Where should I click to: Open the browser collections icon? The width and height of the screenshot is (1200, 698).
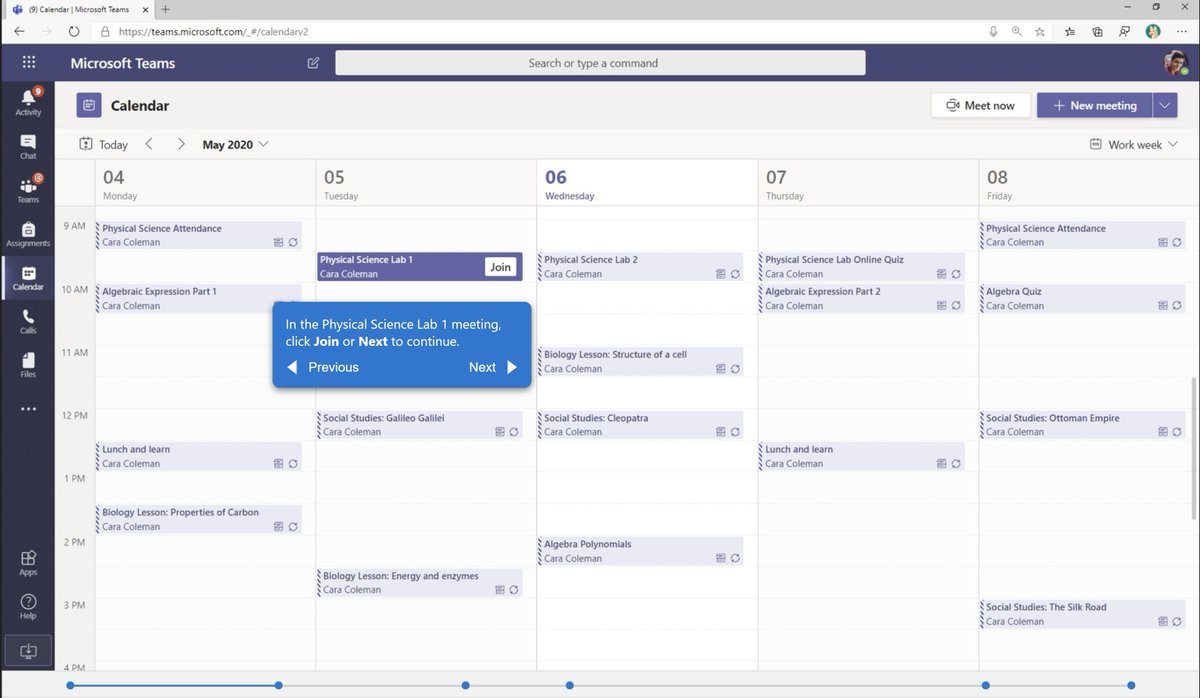click(x=1097, y=31)
